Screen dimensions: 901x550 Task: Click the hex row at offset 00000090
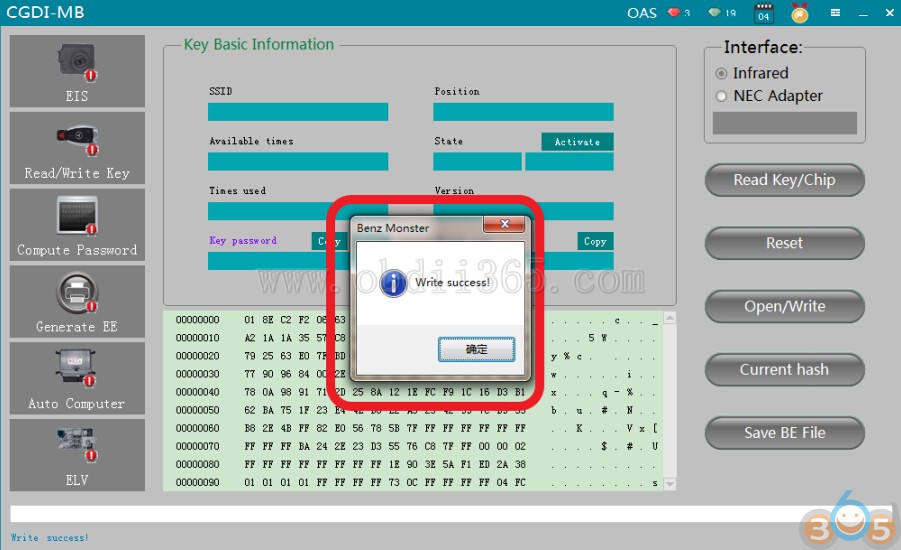pyautogui.click(x=417, y=482)
